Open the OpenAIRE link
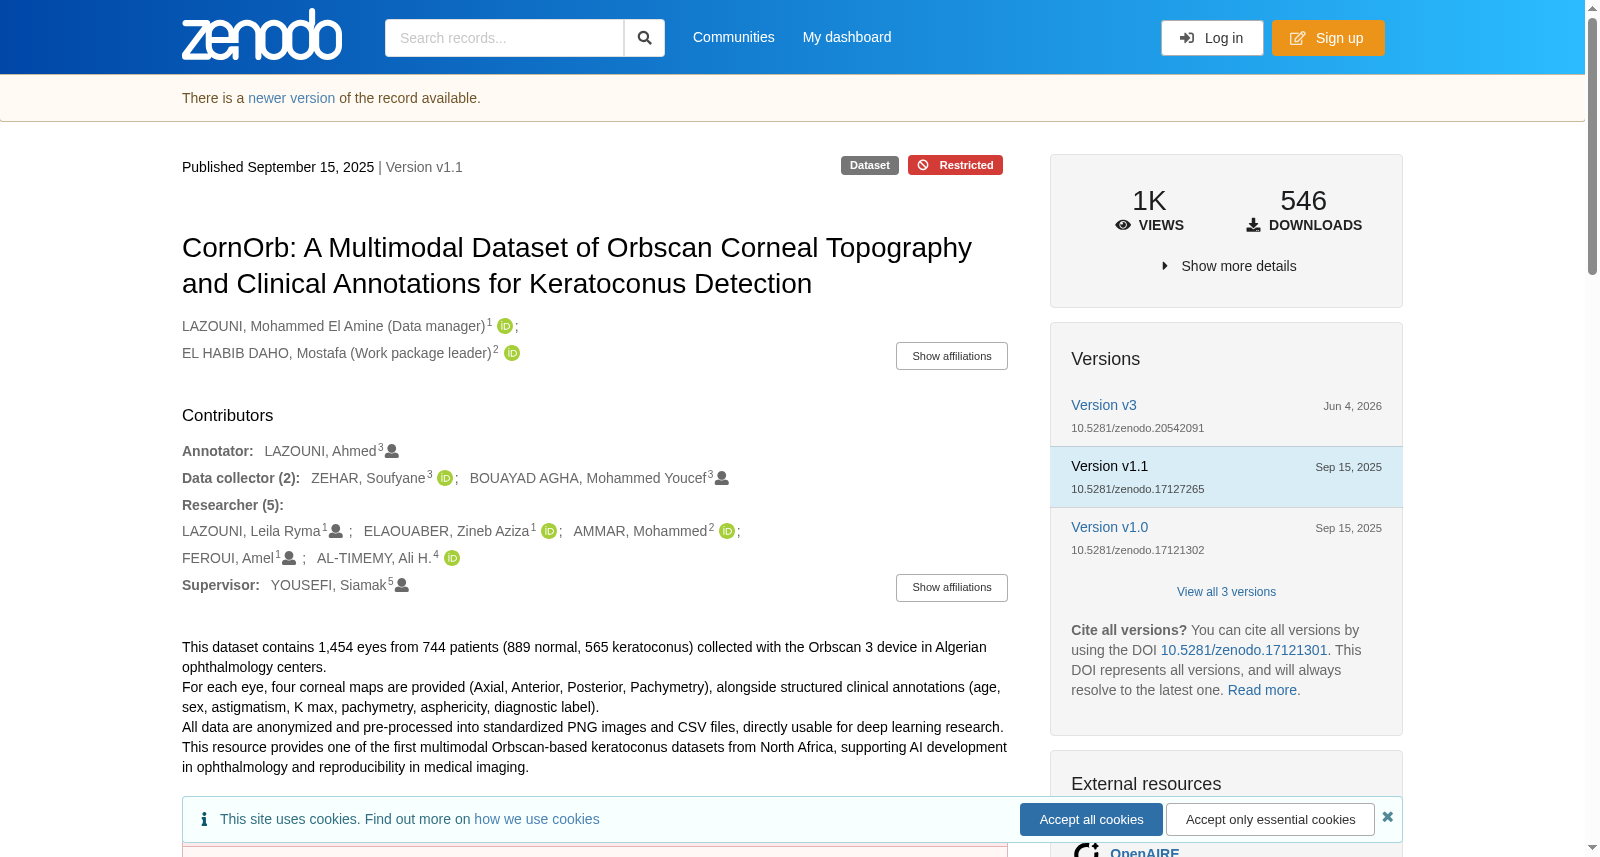 pos(1144,852)
